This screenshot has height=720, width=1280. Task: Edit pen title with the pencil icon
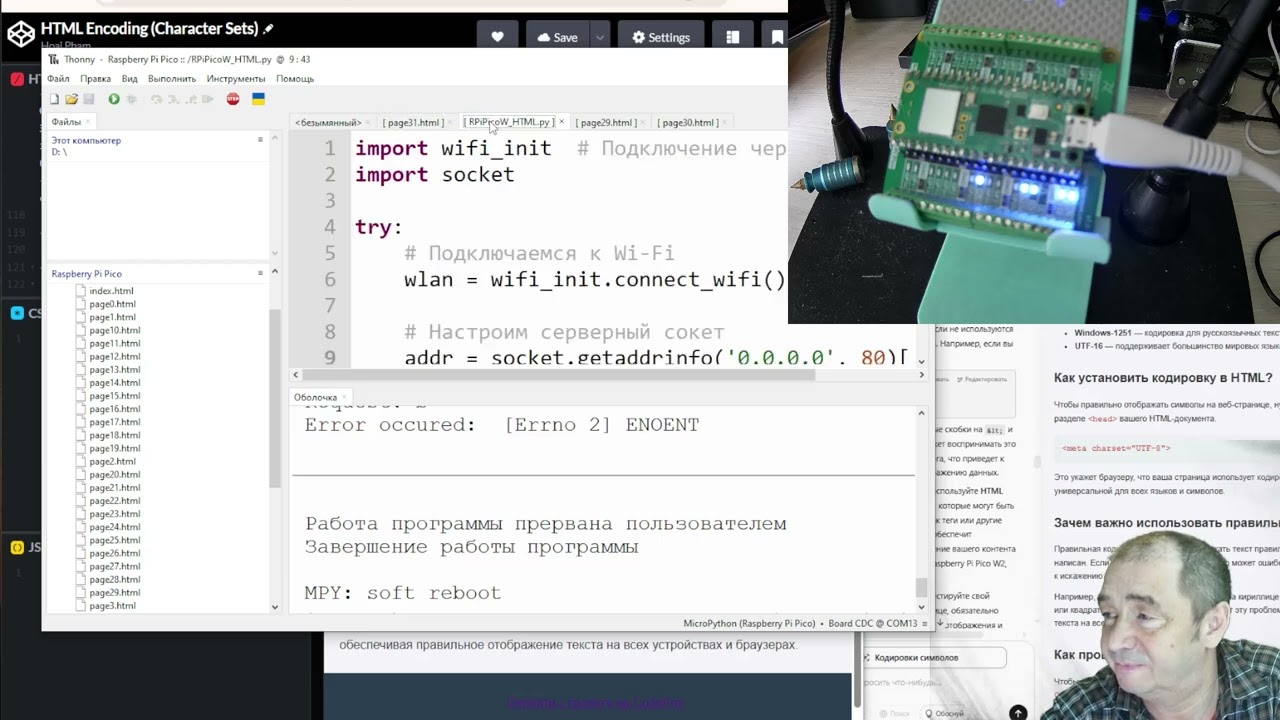[x=268, y=29]
